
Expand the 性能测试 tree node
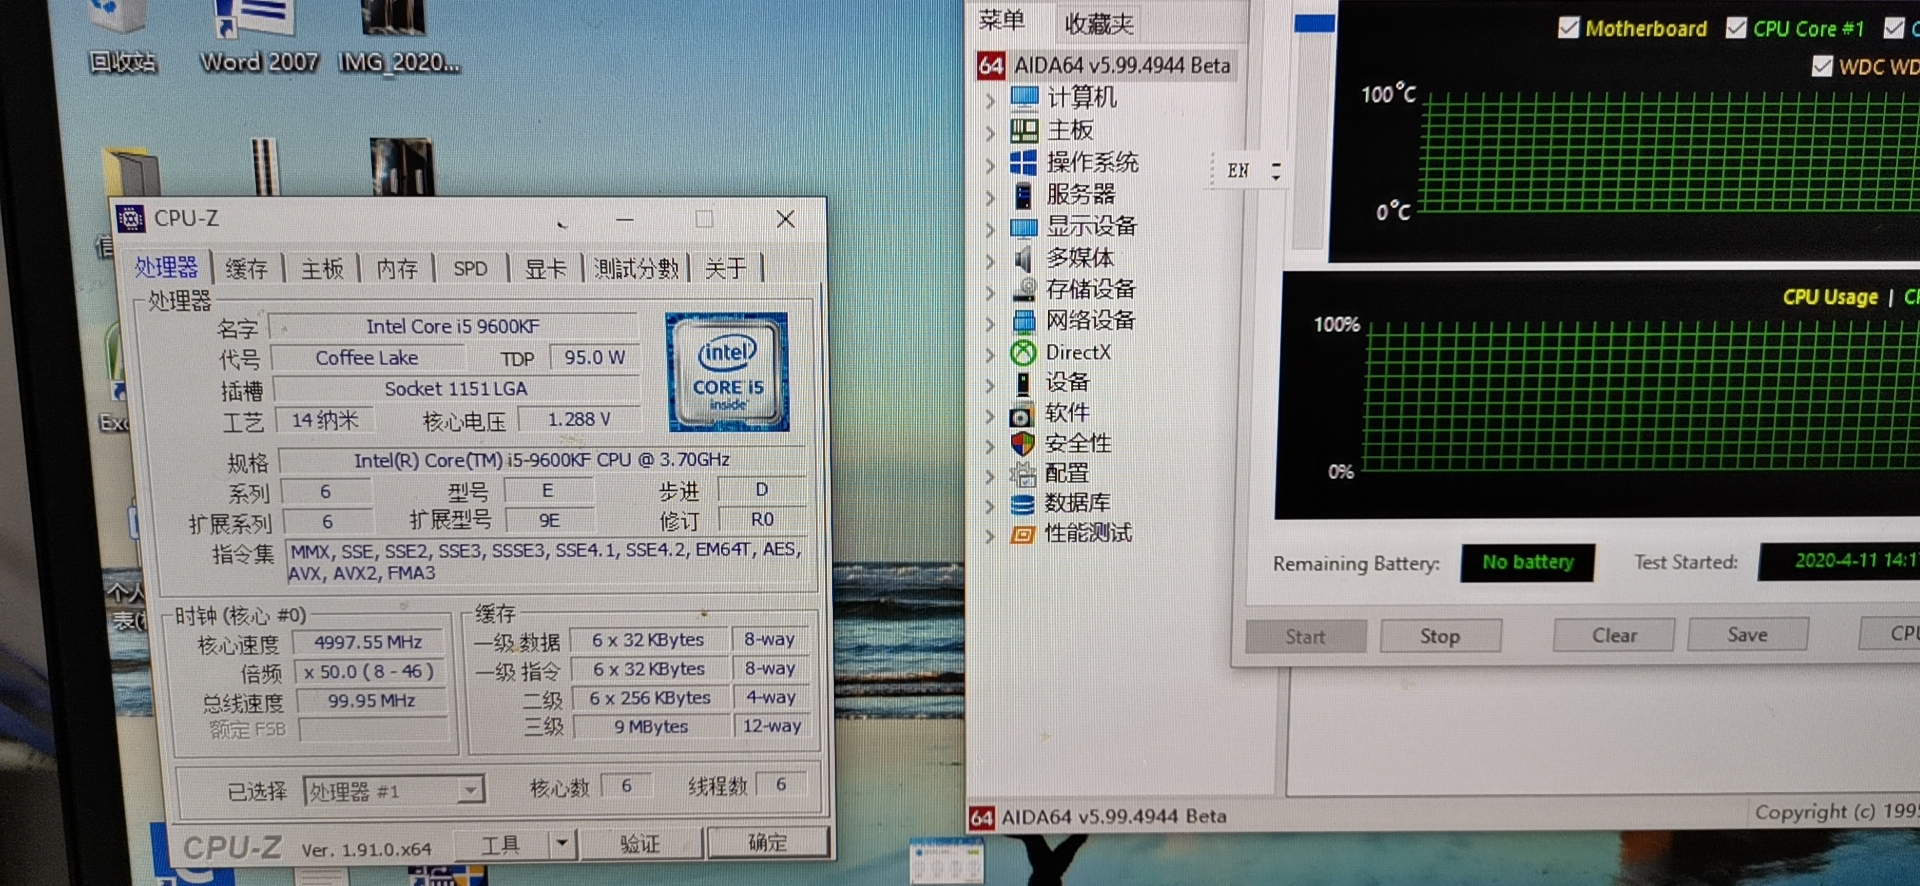coord(990,536)
